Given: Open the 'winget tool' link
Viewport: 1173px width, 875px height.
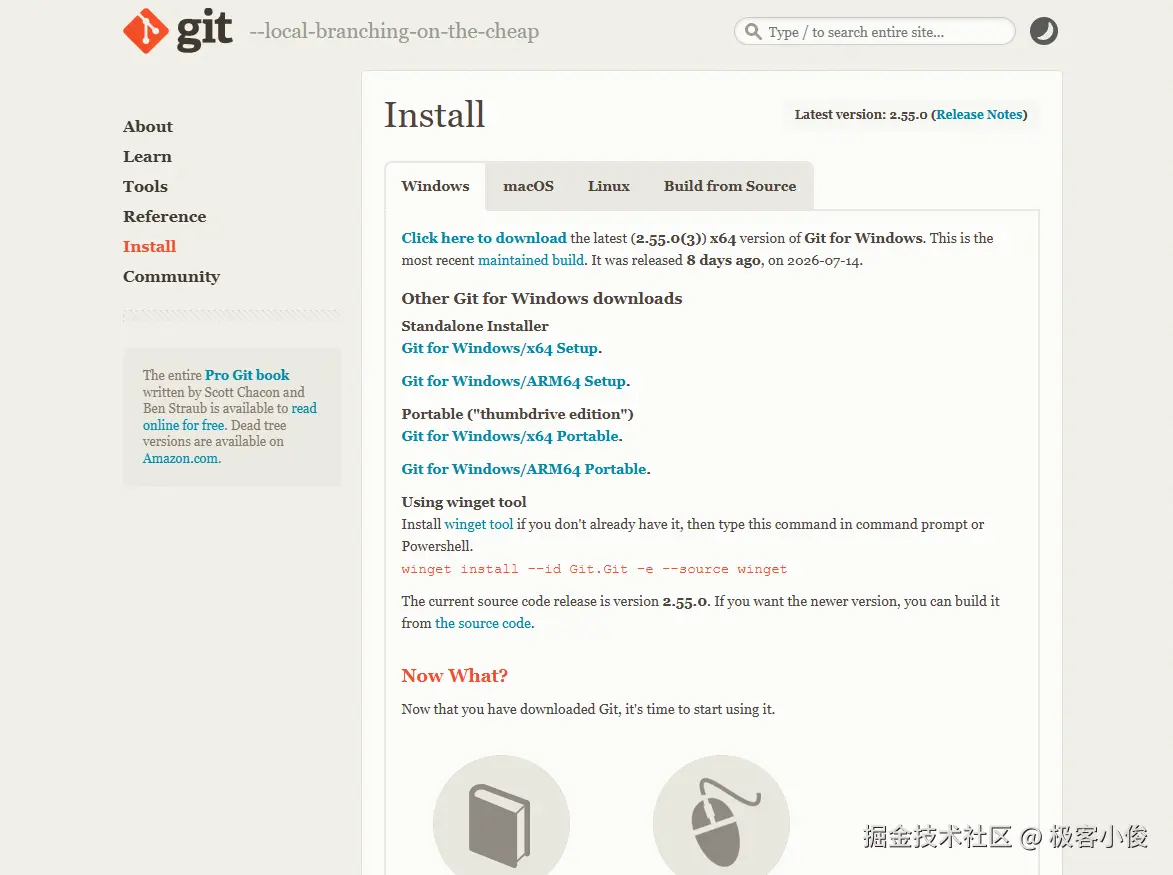Looking at the screenshot, I should (479, 524).
